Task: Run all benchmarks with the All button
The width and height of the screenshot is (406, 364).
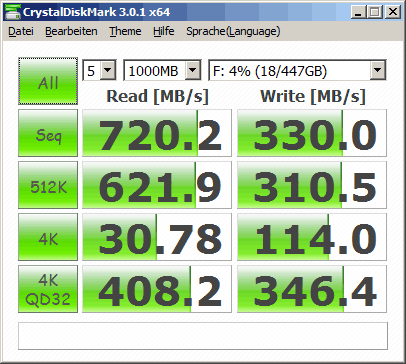Action: pyautogui.click(x=48, y=81)
